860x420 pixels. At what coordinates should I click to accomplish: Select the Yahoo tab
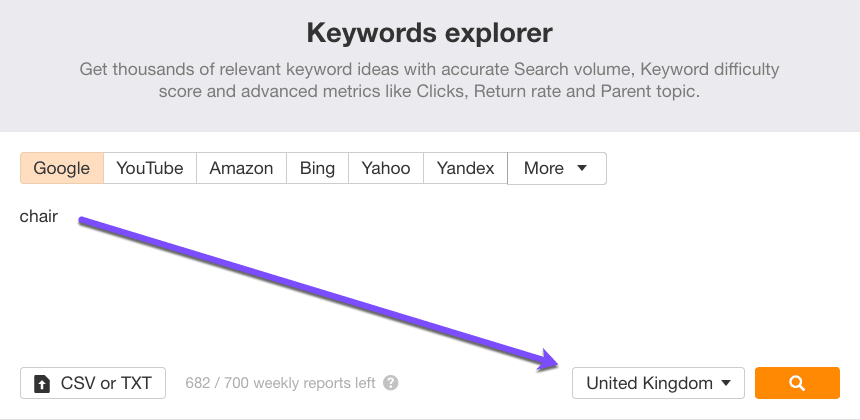pos(386,168)
